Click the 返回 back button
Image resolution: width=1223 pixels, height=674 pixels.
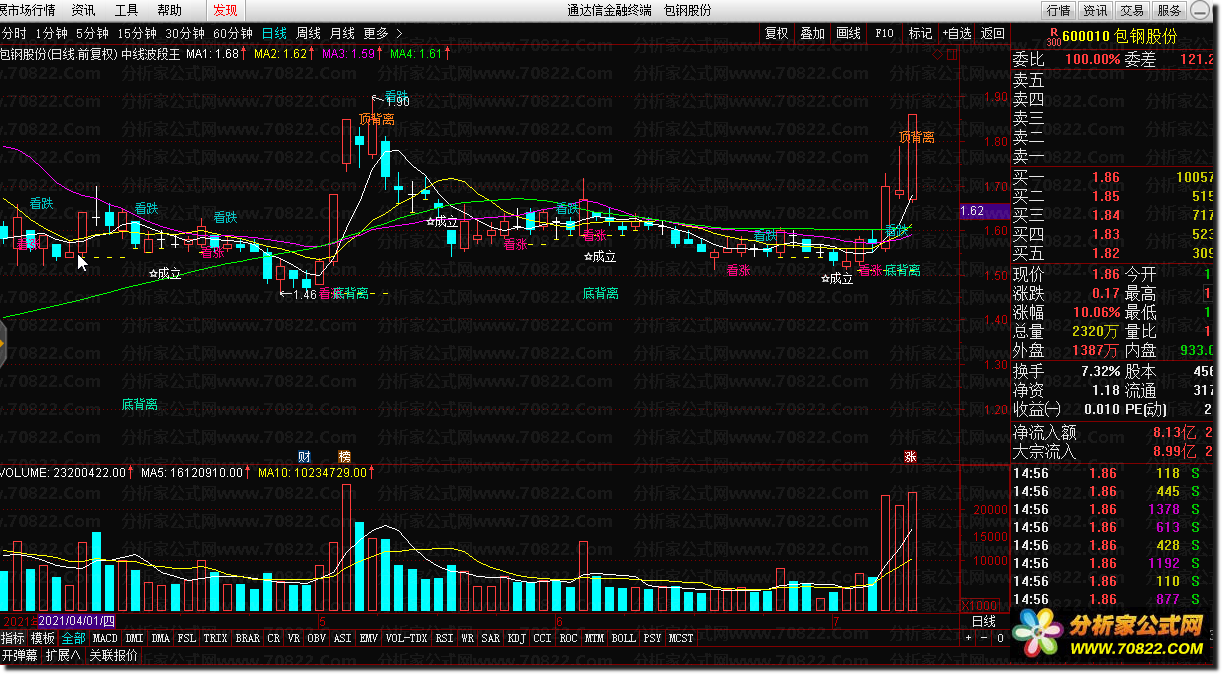pyautogui.click(x=992, y=33)
